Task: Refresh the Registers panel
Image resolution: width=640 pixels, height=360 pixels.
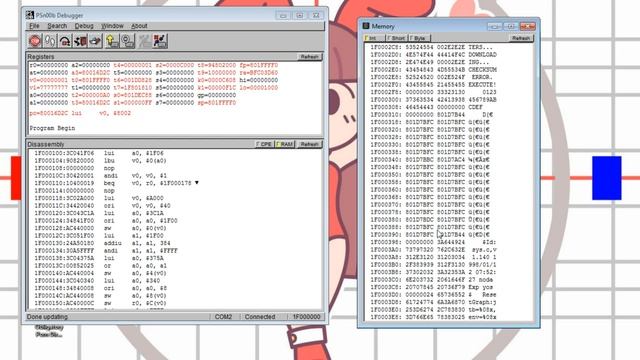Action: pyautogui.click(x=309, y=57)
